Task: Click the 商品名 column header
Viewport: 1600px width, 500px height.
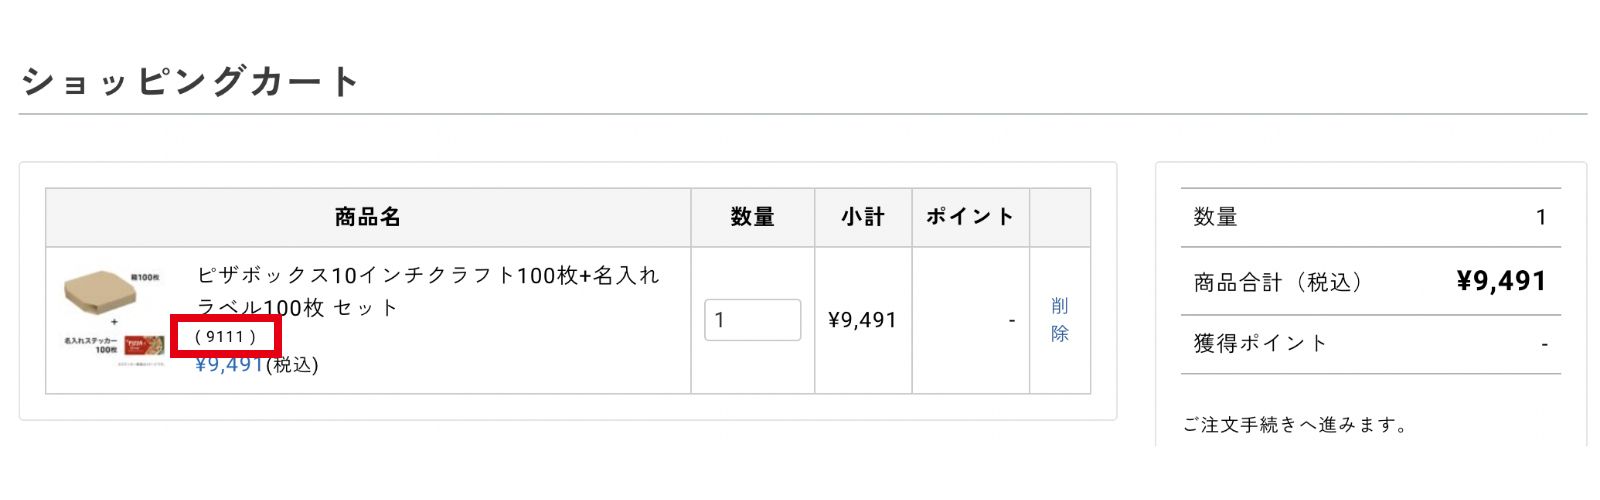Action: [368, 217]
